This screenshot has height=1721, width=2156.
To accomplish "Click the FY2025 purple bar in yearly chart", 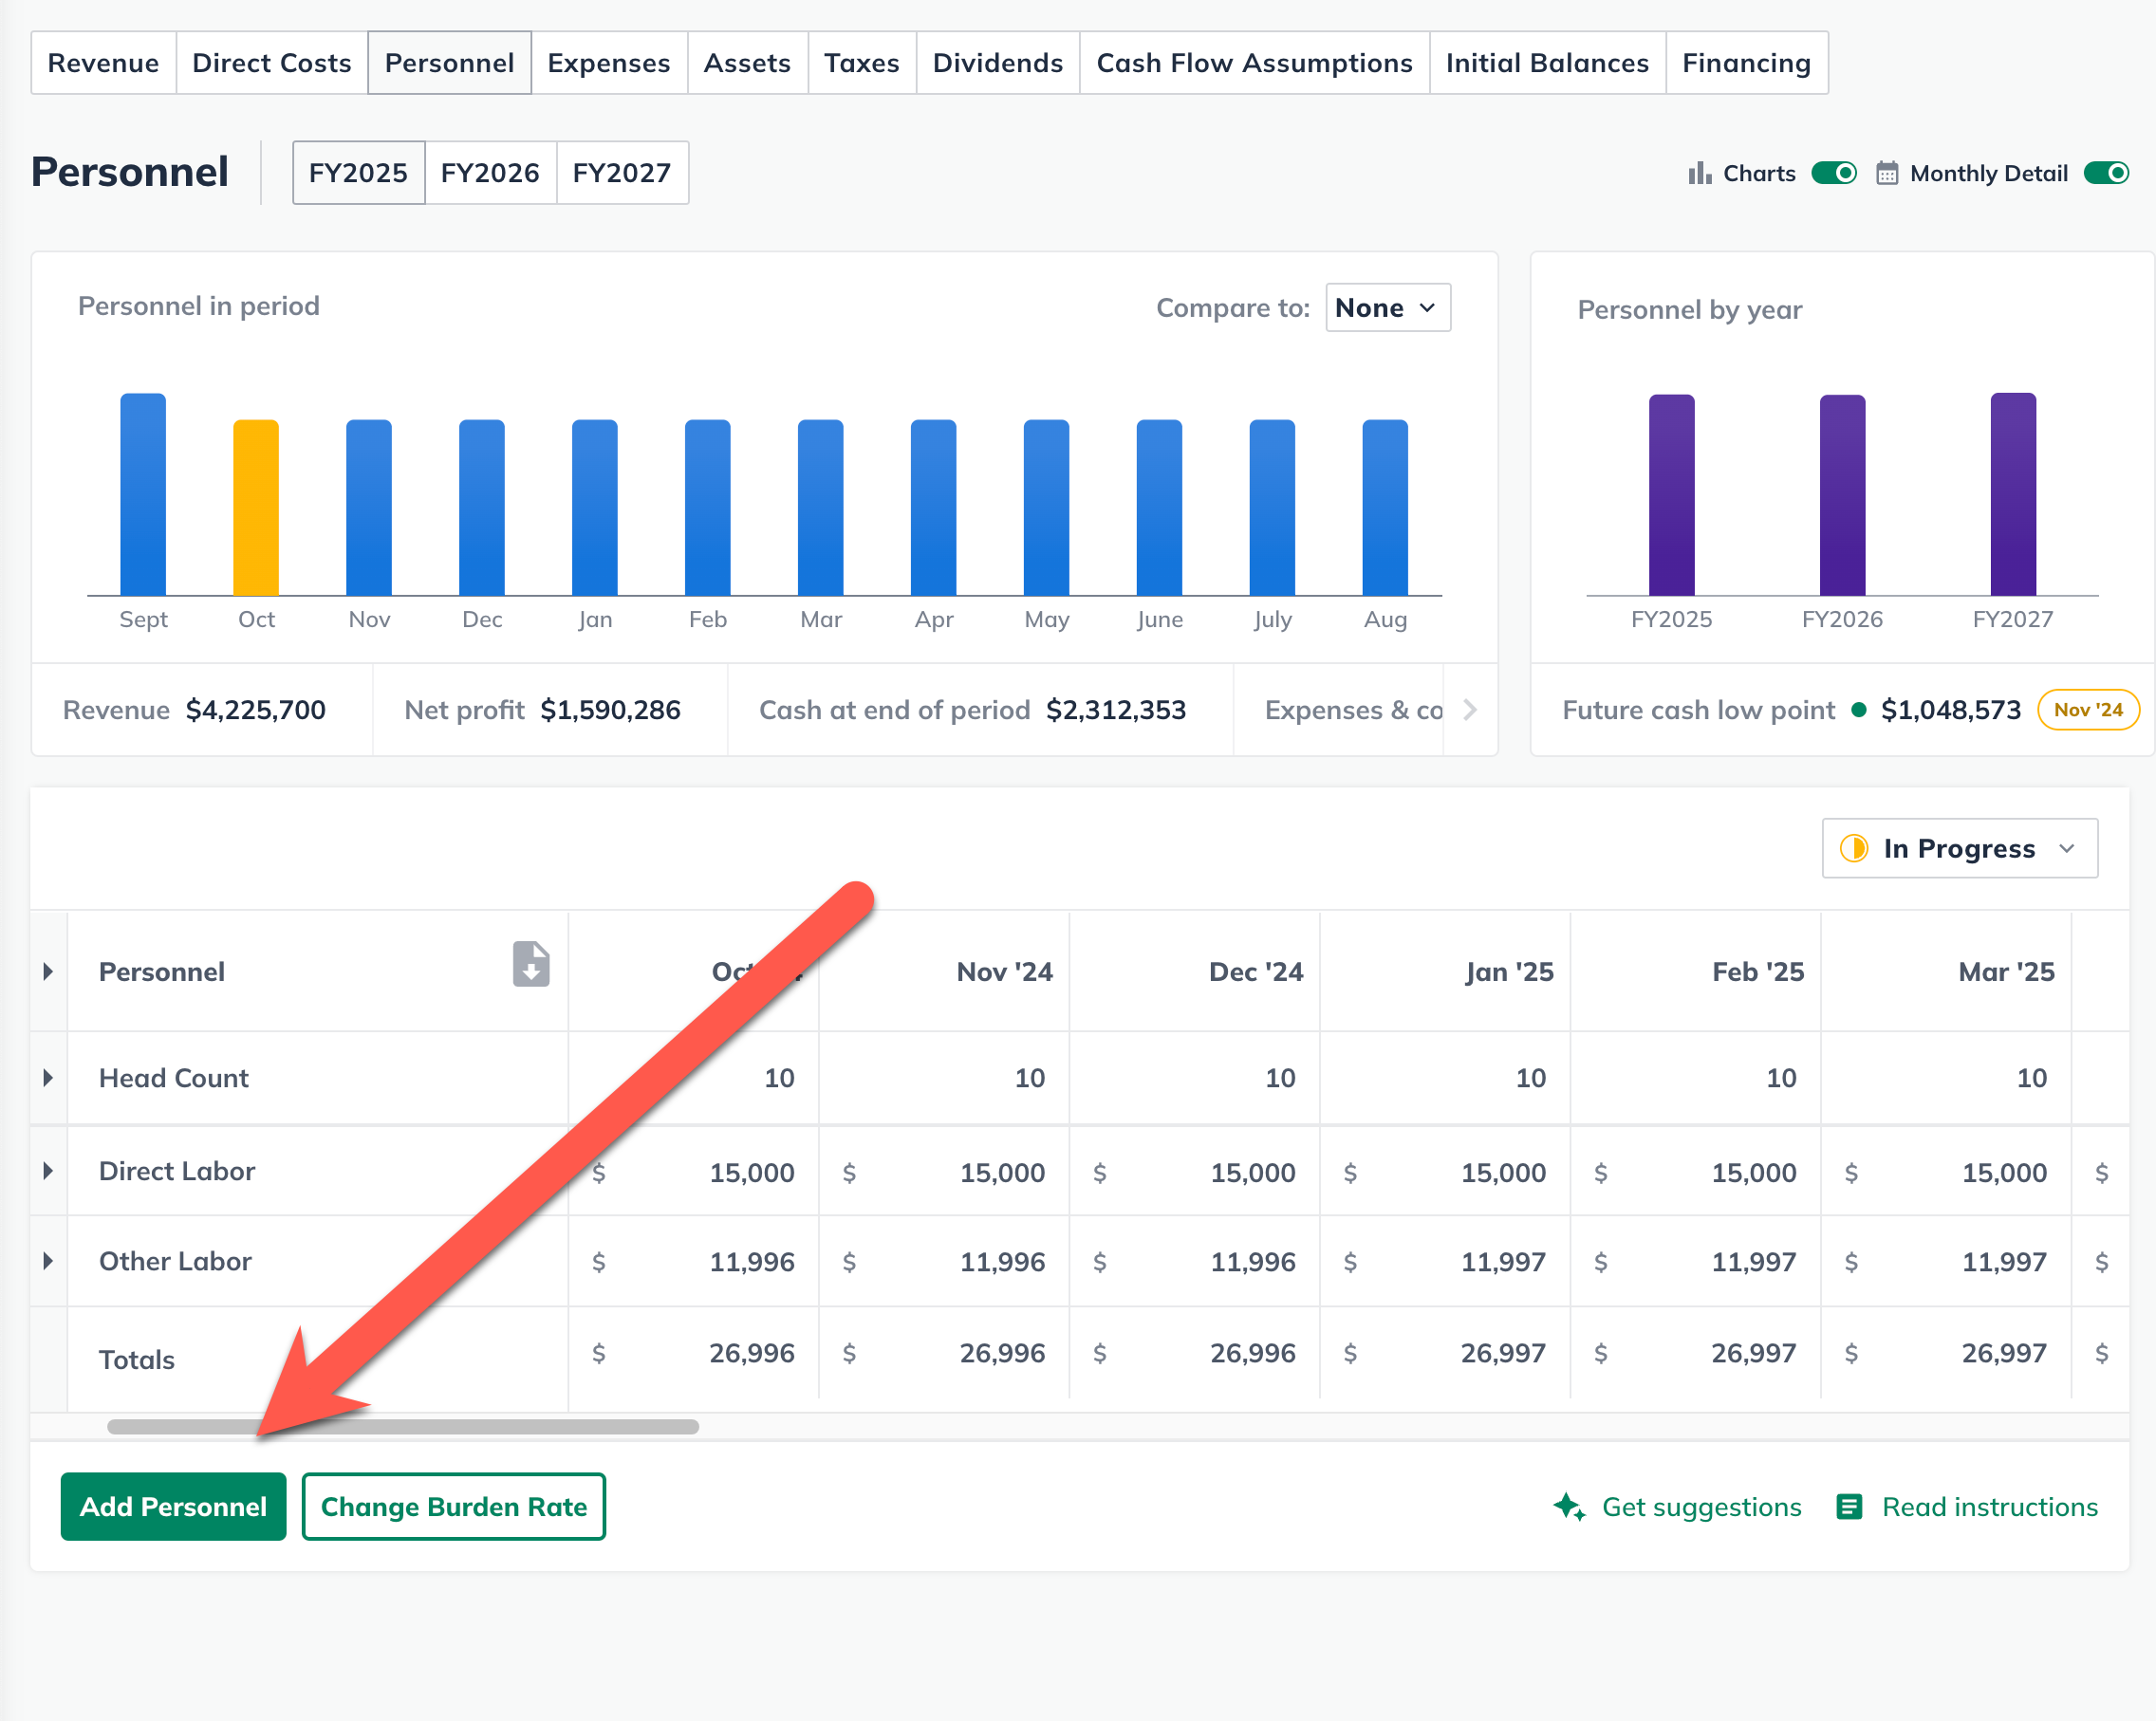I will coord(1671,495).
